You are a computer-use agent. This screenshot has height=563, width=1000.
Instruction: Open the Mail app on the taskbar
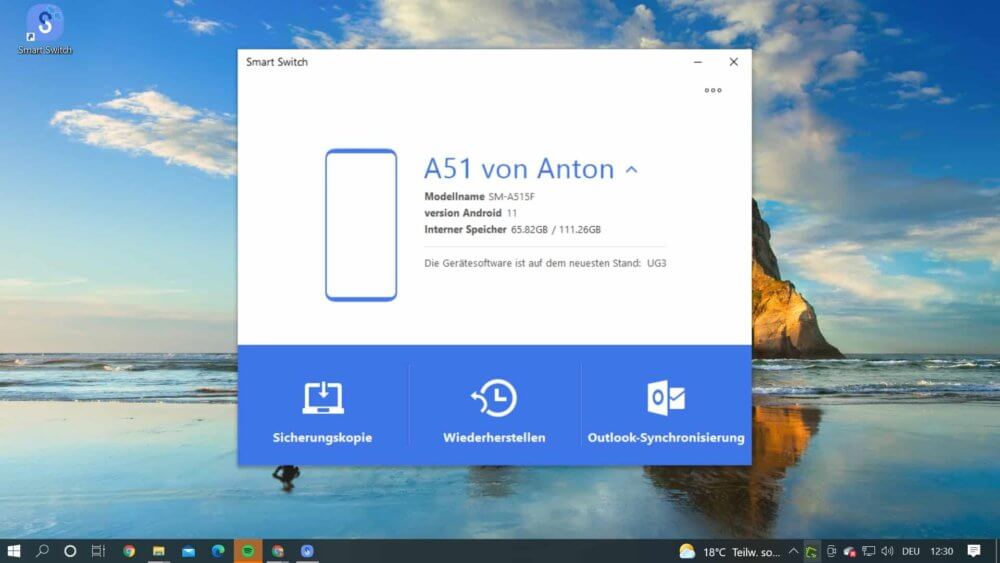189,551
